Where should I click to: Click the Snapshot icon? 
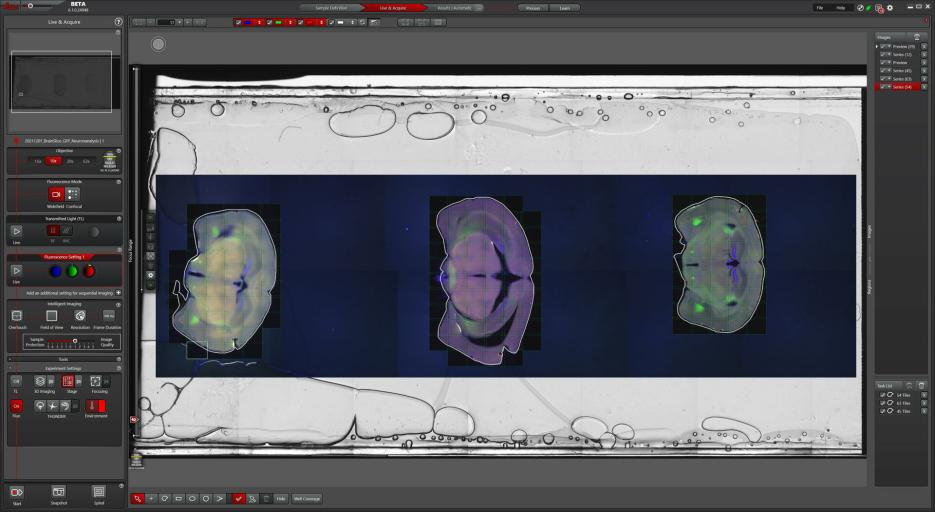[x=58, y=492]
